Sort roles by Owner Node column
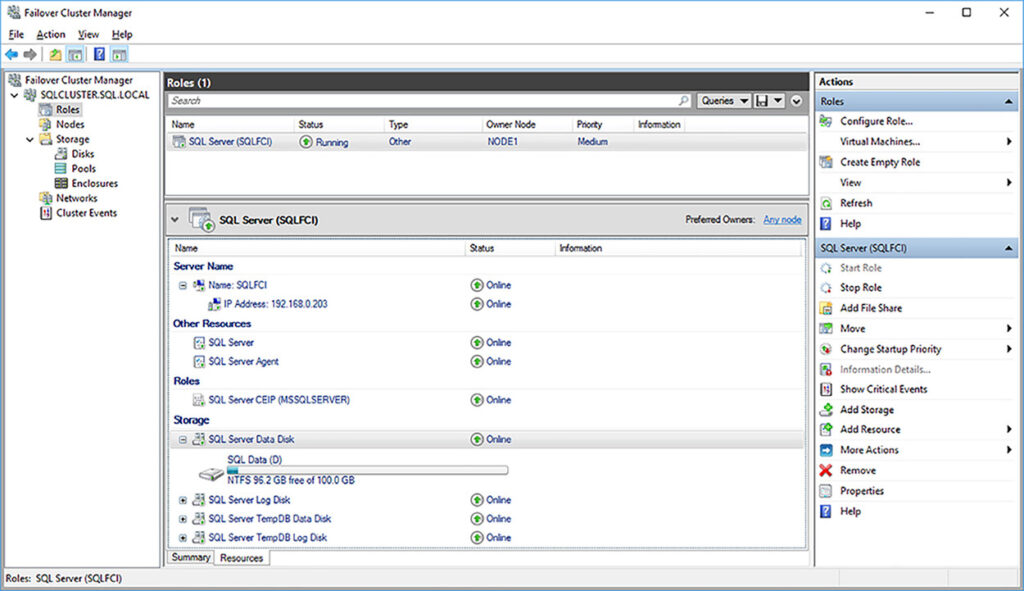 (510, 124)
